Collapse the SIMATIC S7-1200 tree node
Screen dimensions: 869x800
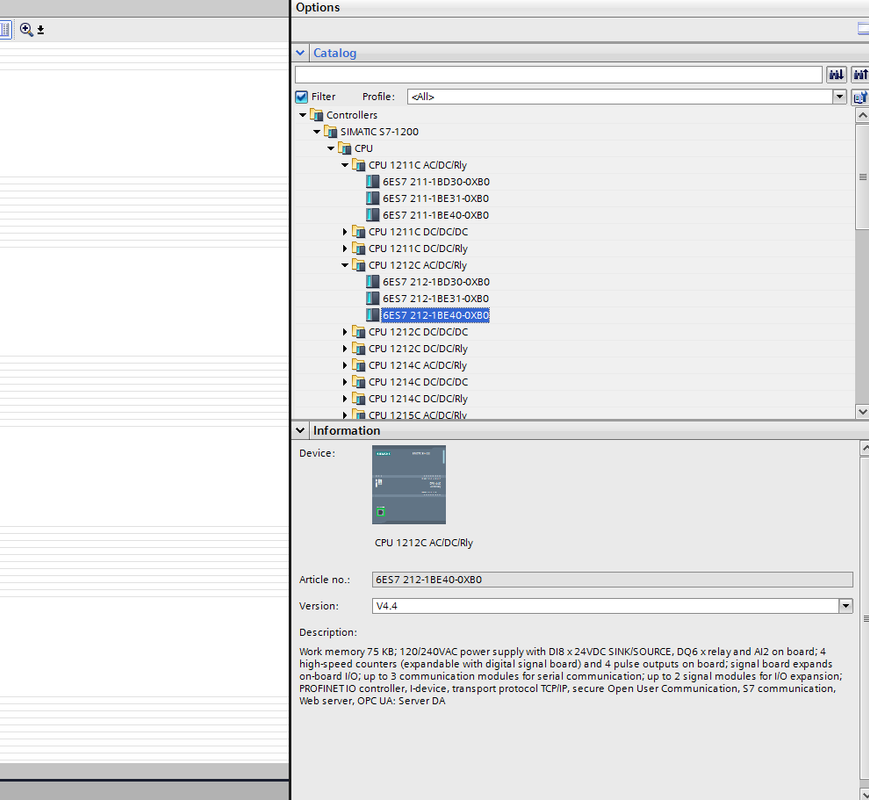[316, 131]
